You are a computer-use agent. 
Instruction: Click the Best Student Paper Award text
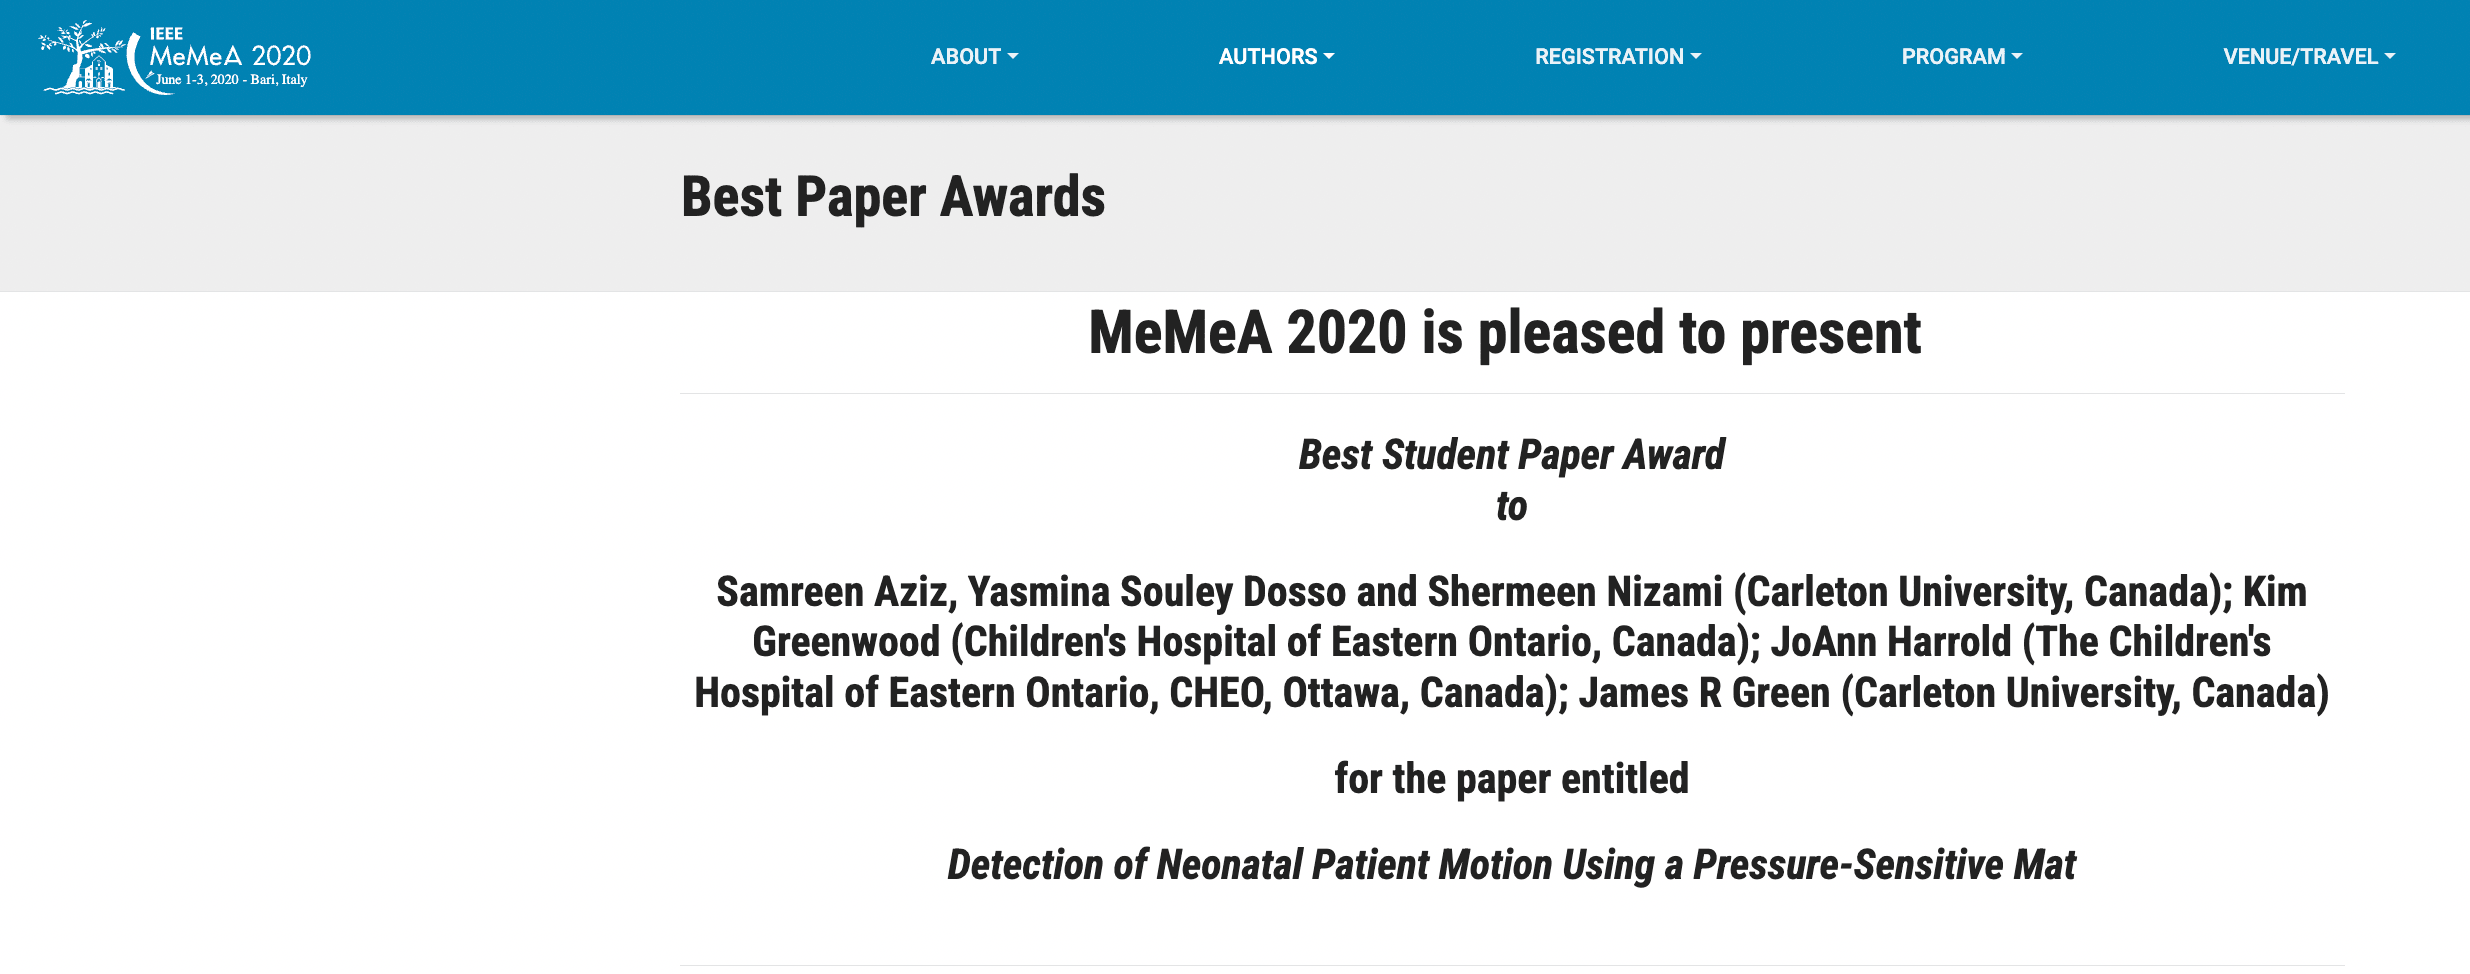pos(1510,455)
